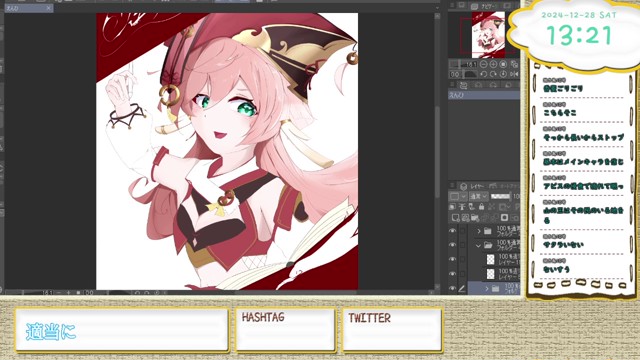Click the 13:21 clock on the overlay
The height and width of the screenshot is (360, 640).
[x=579, y=36]
